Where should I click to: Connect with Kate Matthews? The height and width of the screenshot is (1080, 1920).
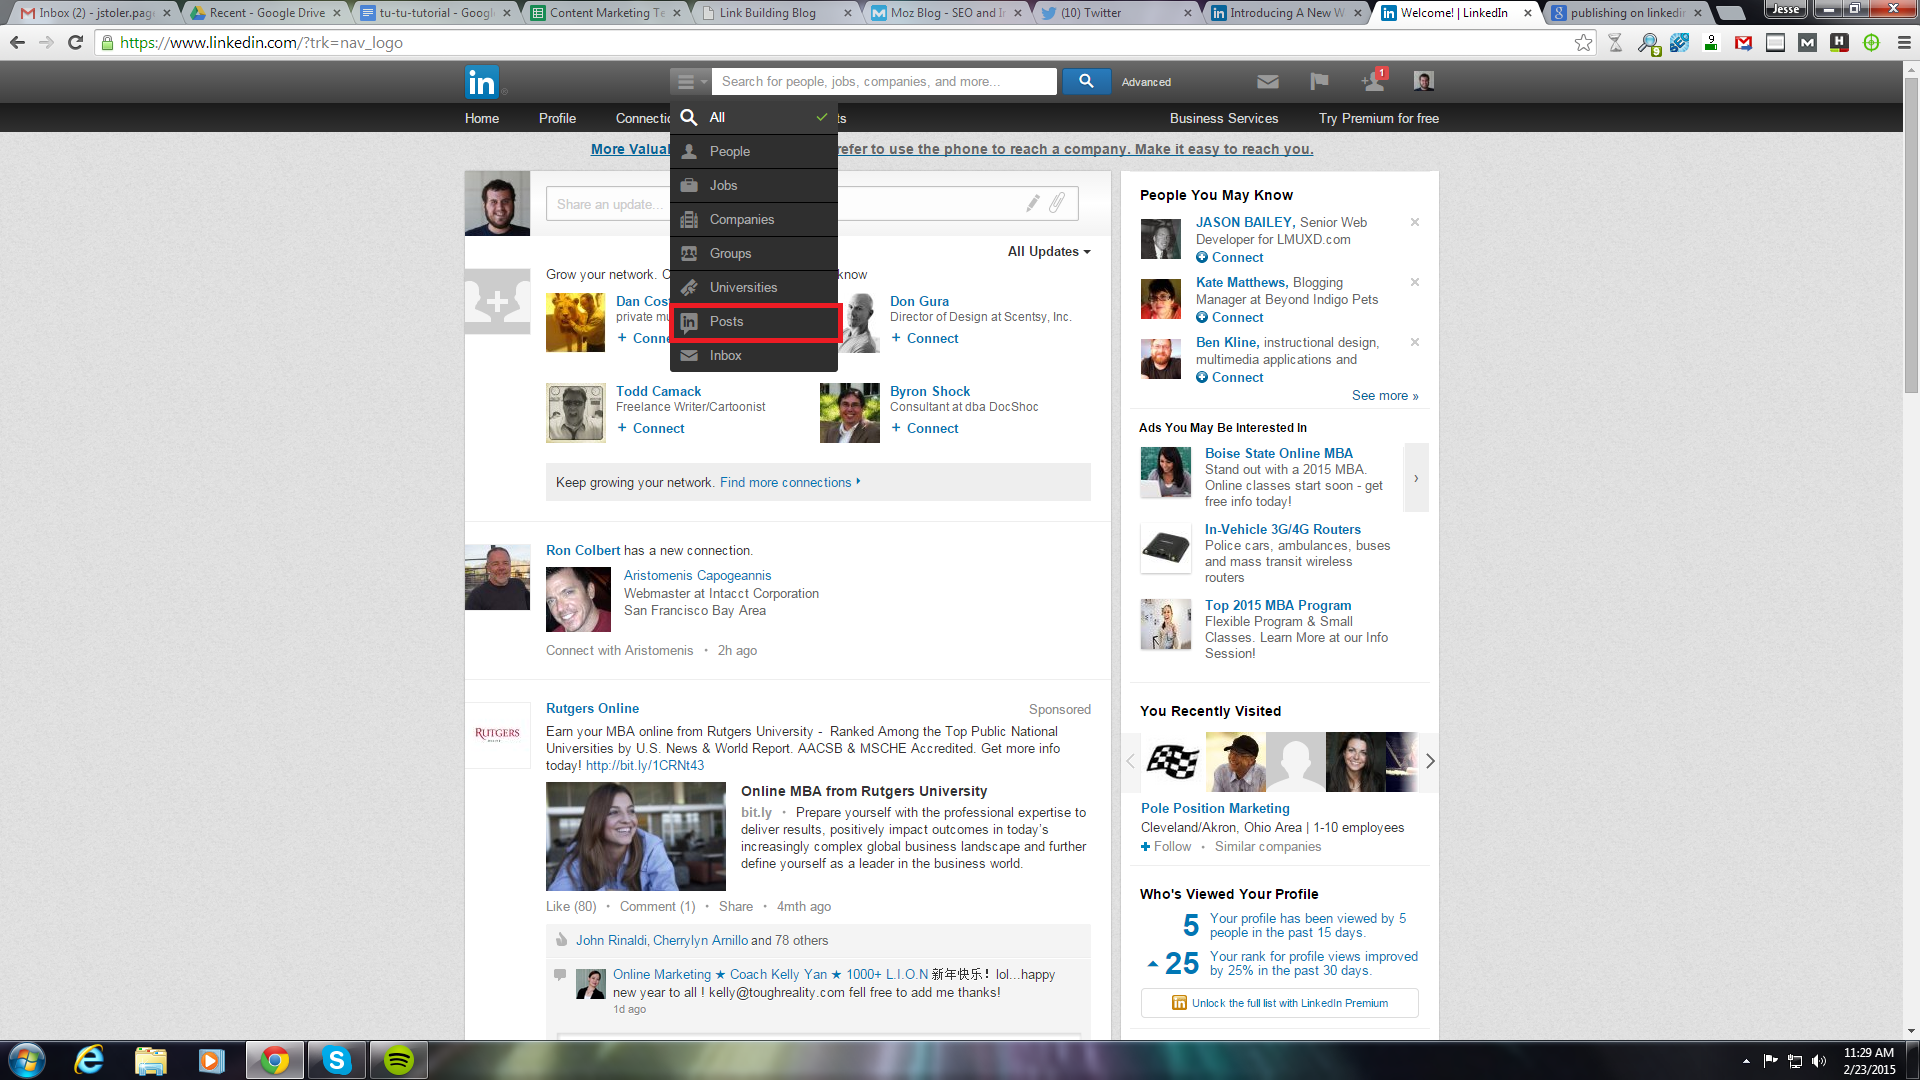[1230, 317]
